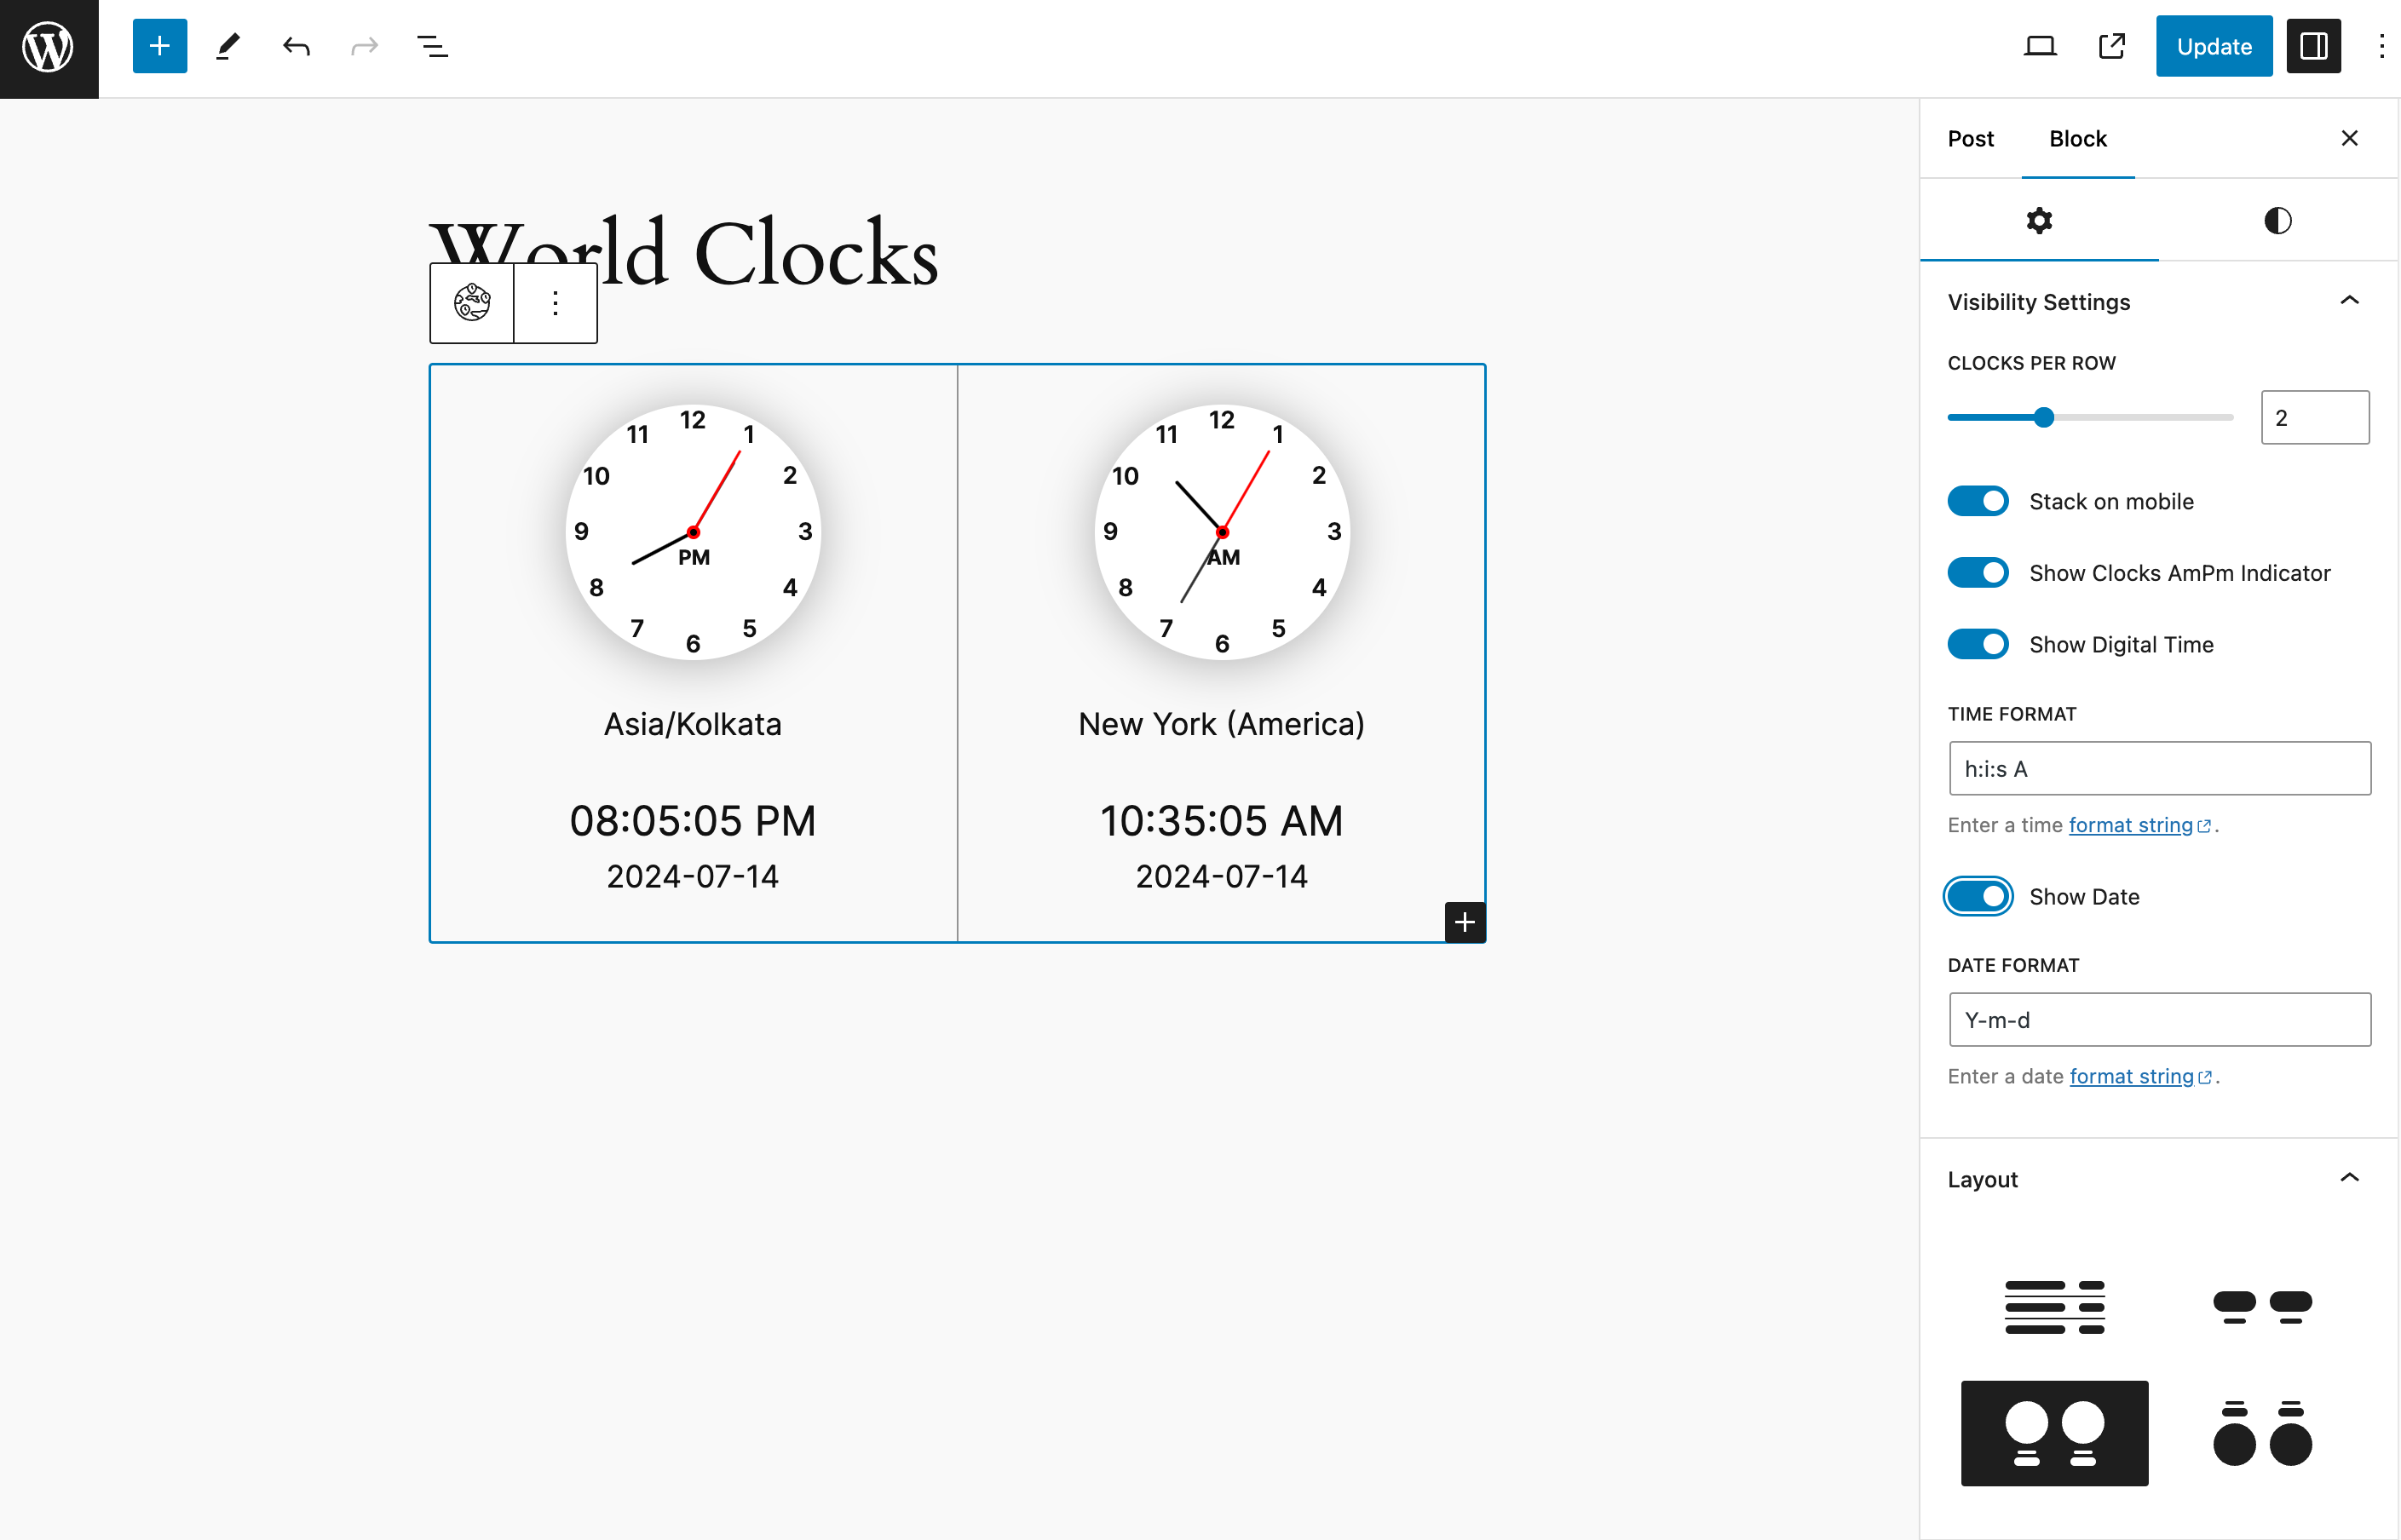
Task: Redo with the forward arrow icon
Action: 364,46
